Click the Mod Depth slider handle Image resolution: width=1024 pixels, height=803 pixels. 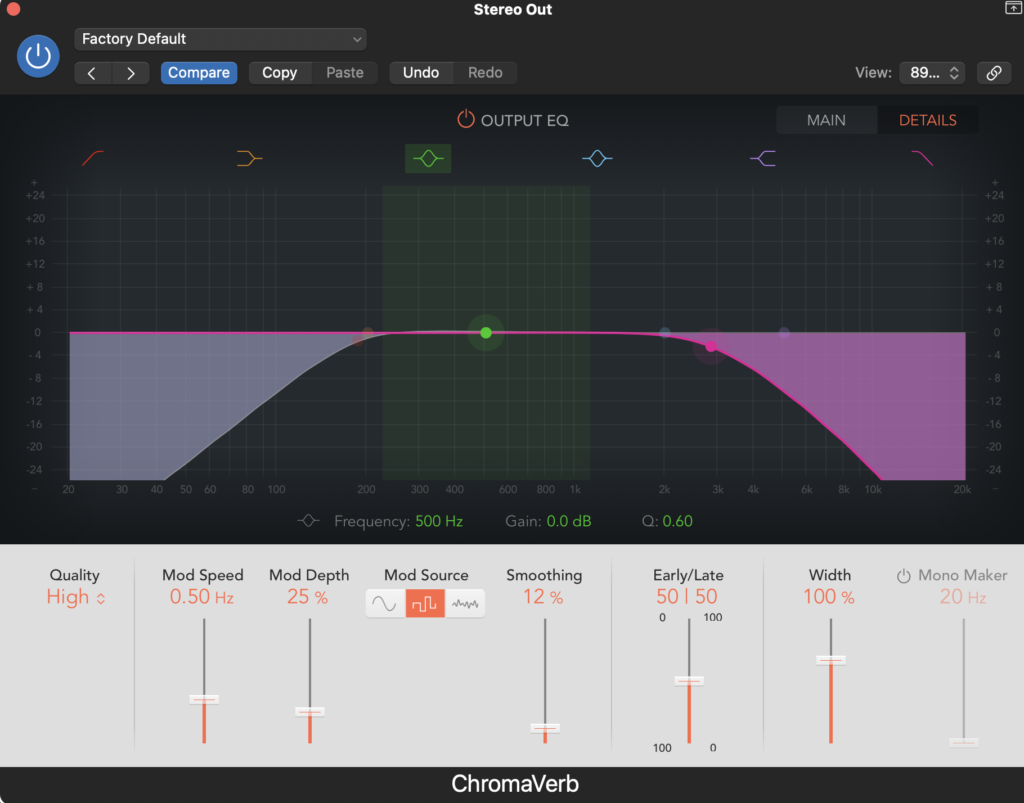click(310, 712)
